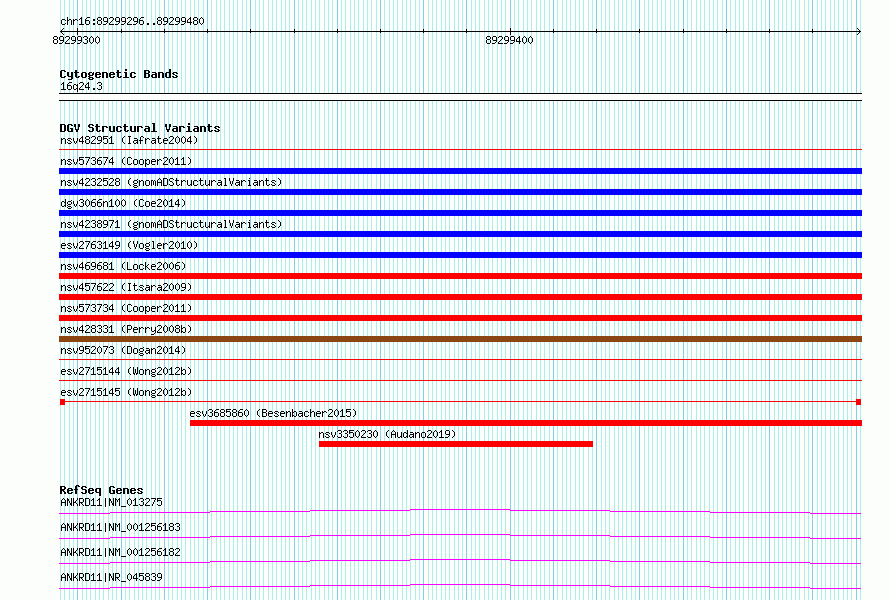
Task: Click right red end marker of esv2715145
Action: click(859, 402)
